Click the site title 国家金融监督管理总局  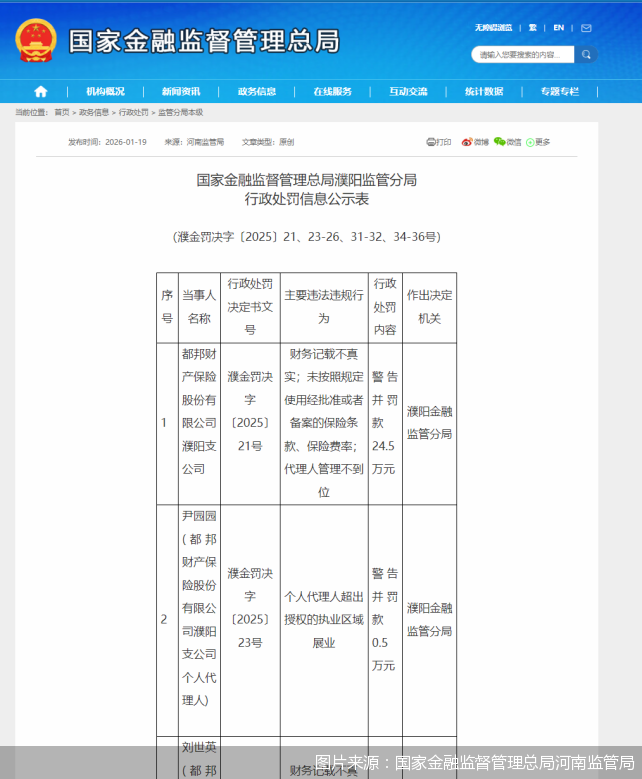click(x=204, y=41)
